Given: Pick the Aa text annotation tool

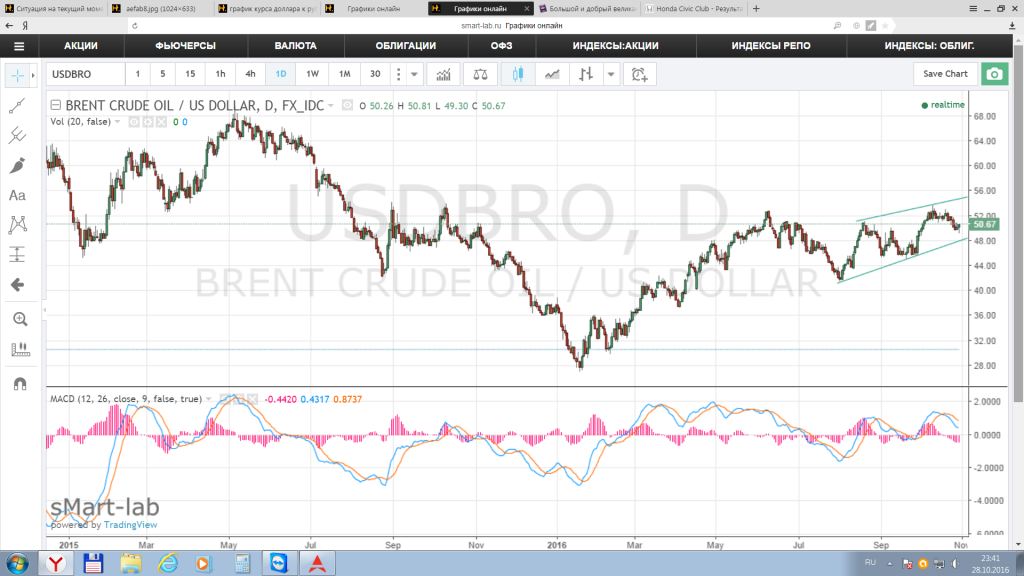Looking at the screenshot, I should click(x=17, y=196).
